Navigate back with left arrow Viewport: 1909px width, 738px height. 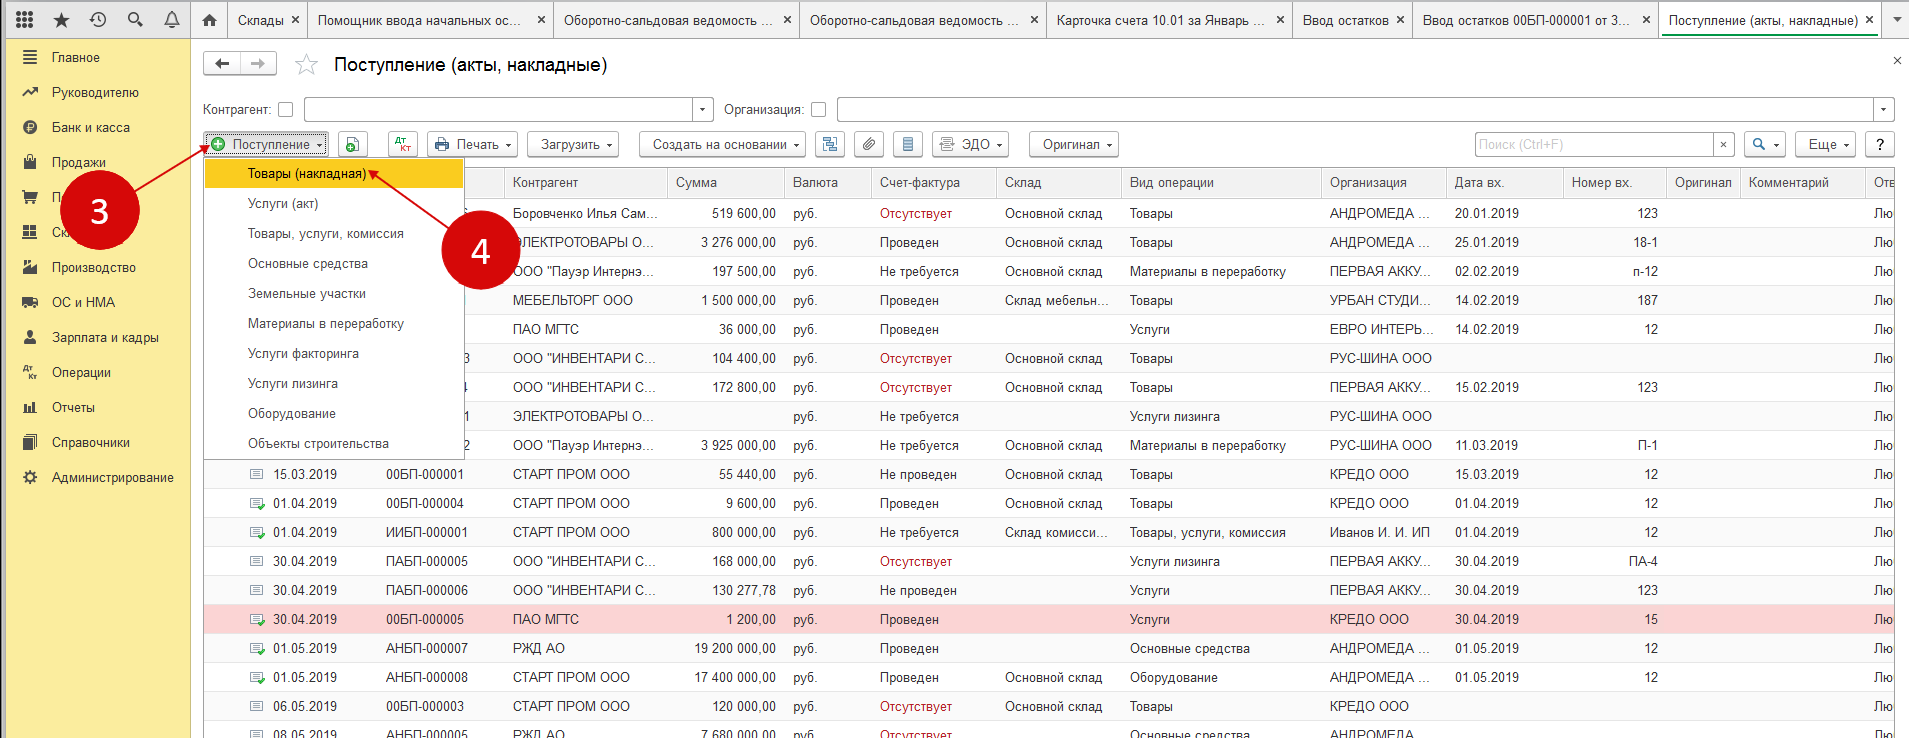[x=222, y=64]
